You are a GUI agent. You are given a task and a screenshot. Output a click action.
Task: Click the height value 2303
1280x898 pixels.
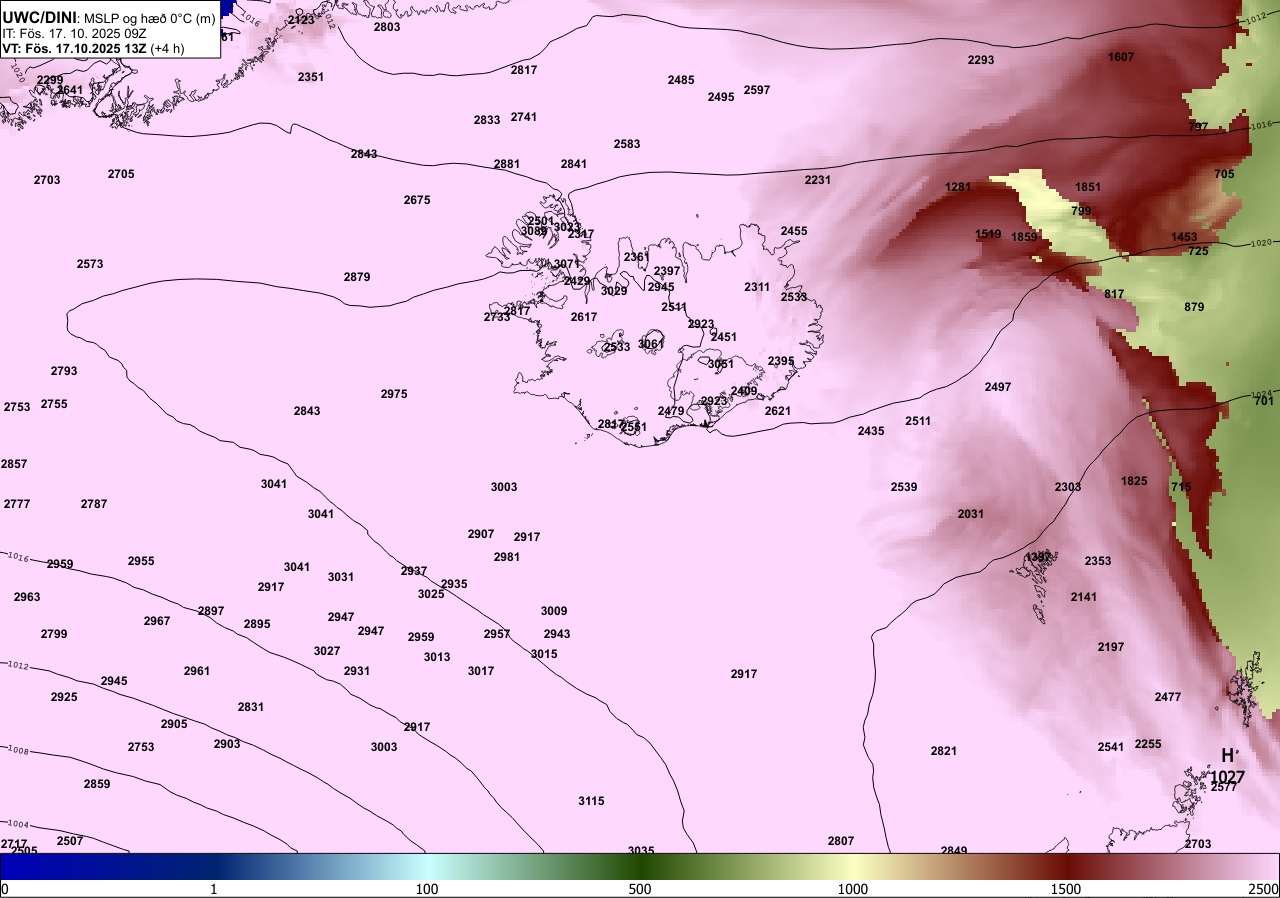coord(1067,487)
